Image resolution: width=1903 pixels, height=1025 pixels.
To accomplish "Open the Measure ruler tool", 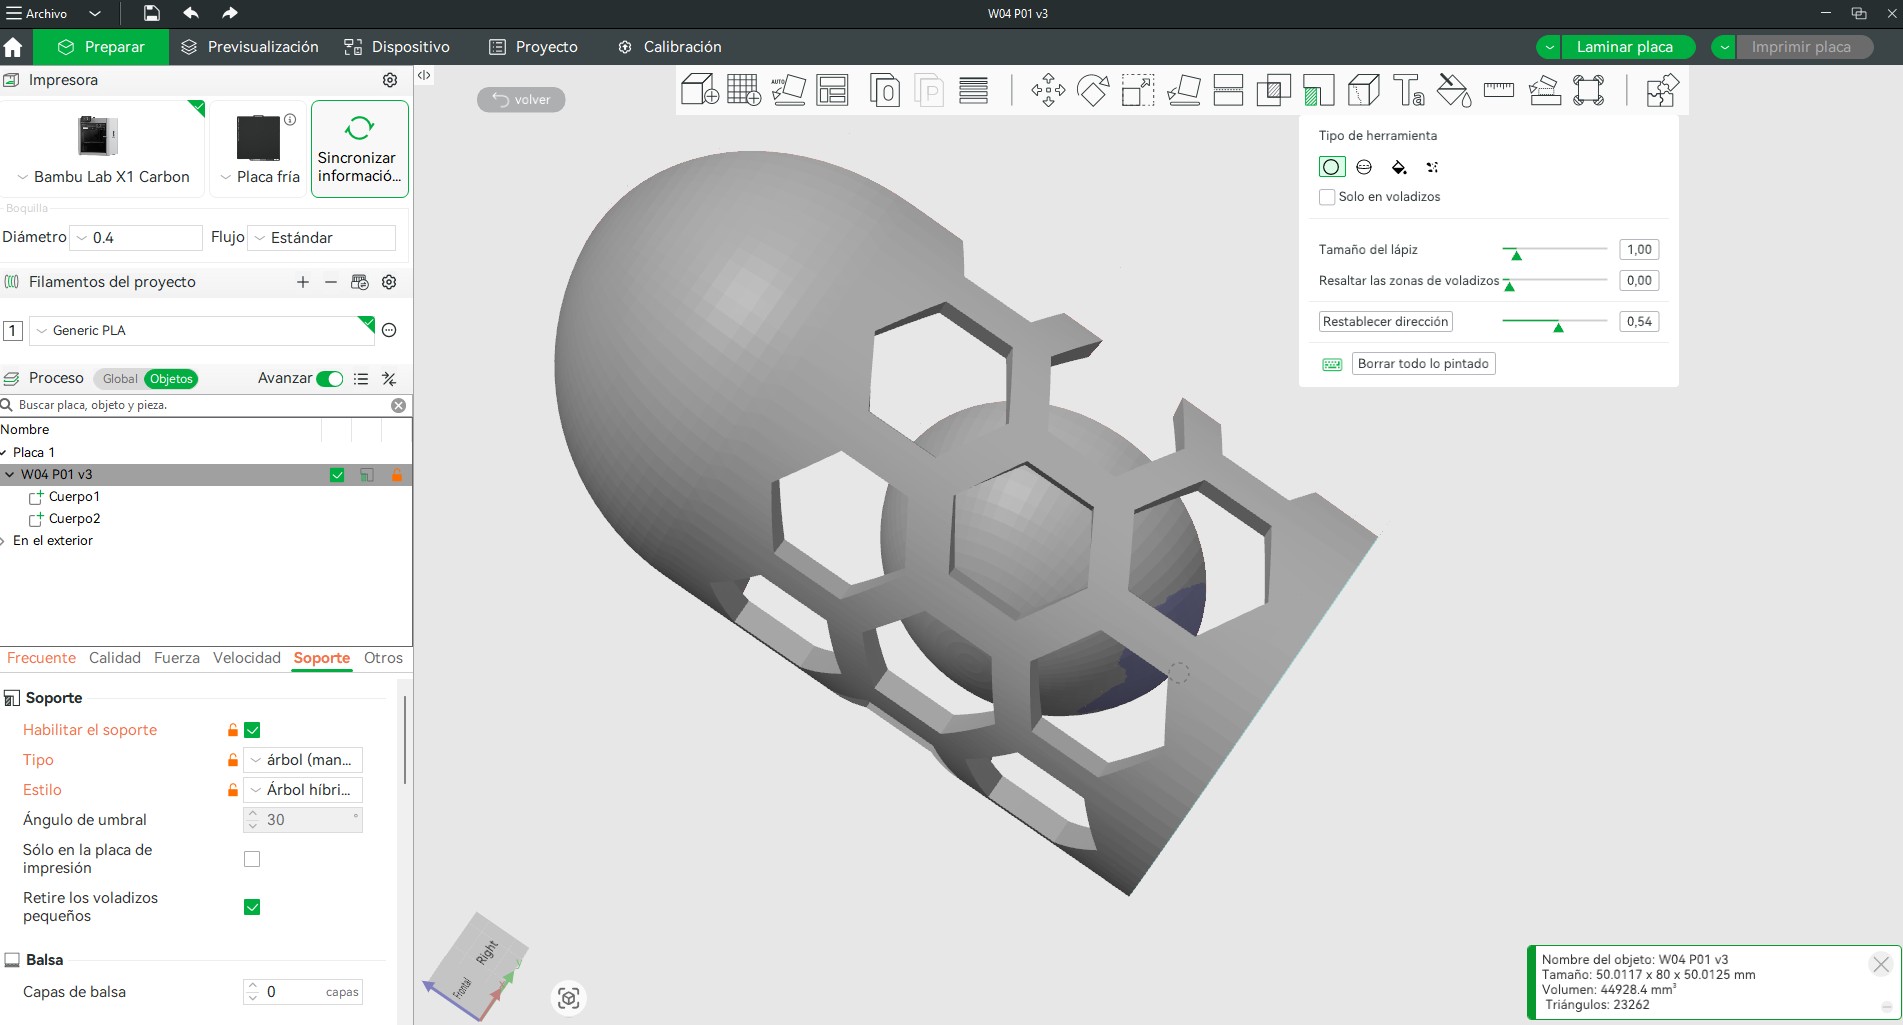I will pos(1498,91).
